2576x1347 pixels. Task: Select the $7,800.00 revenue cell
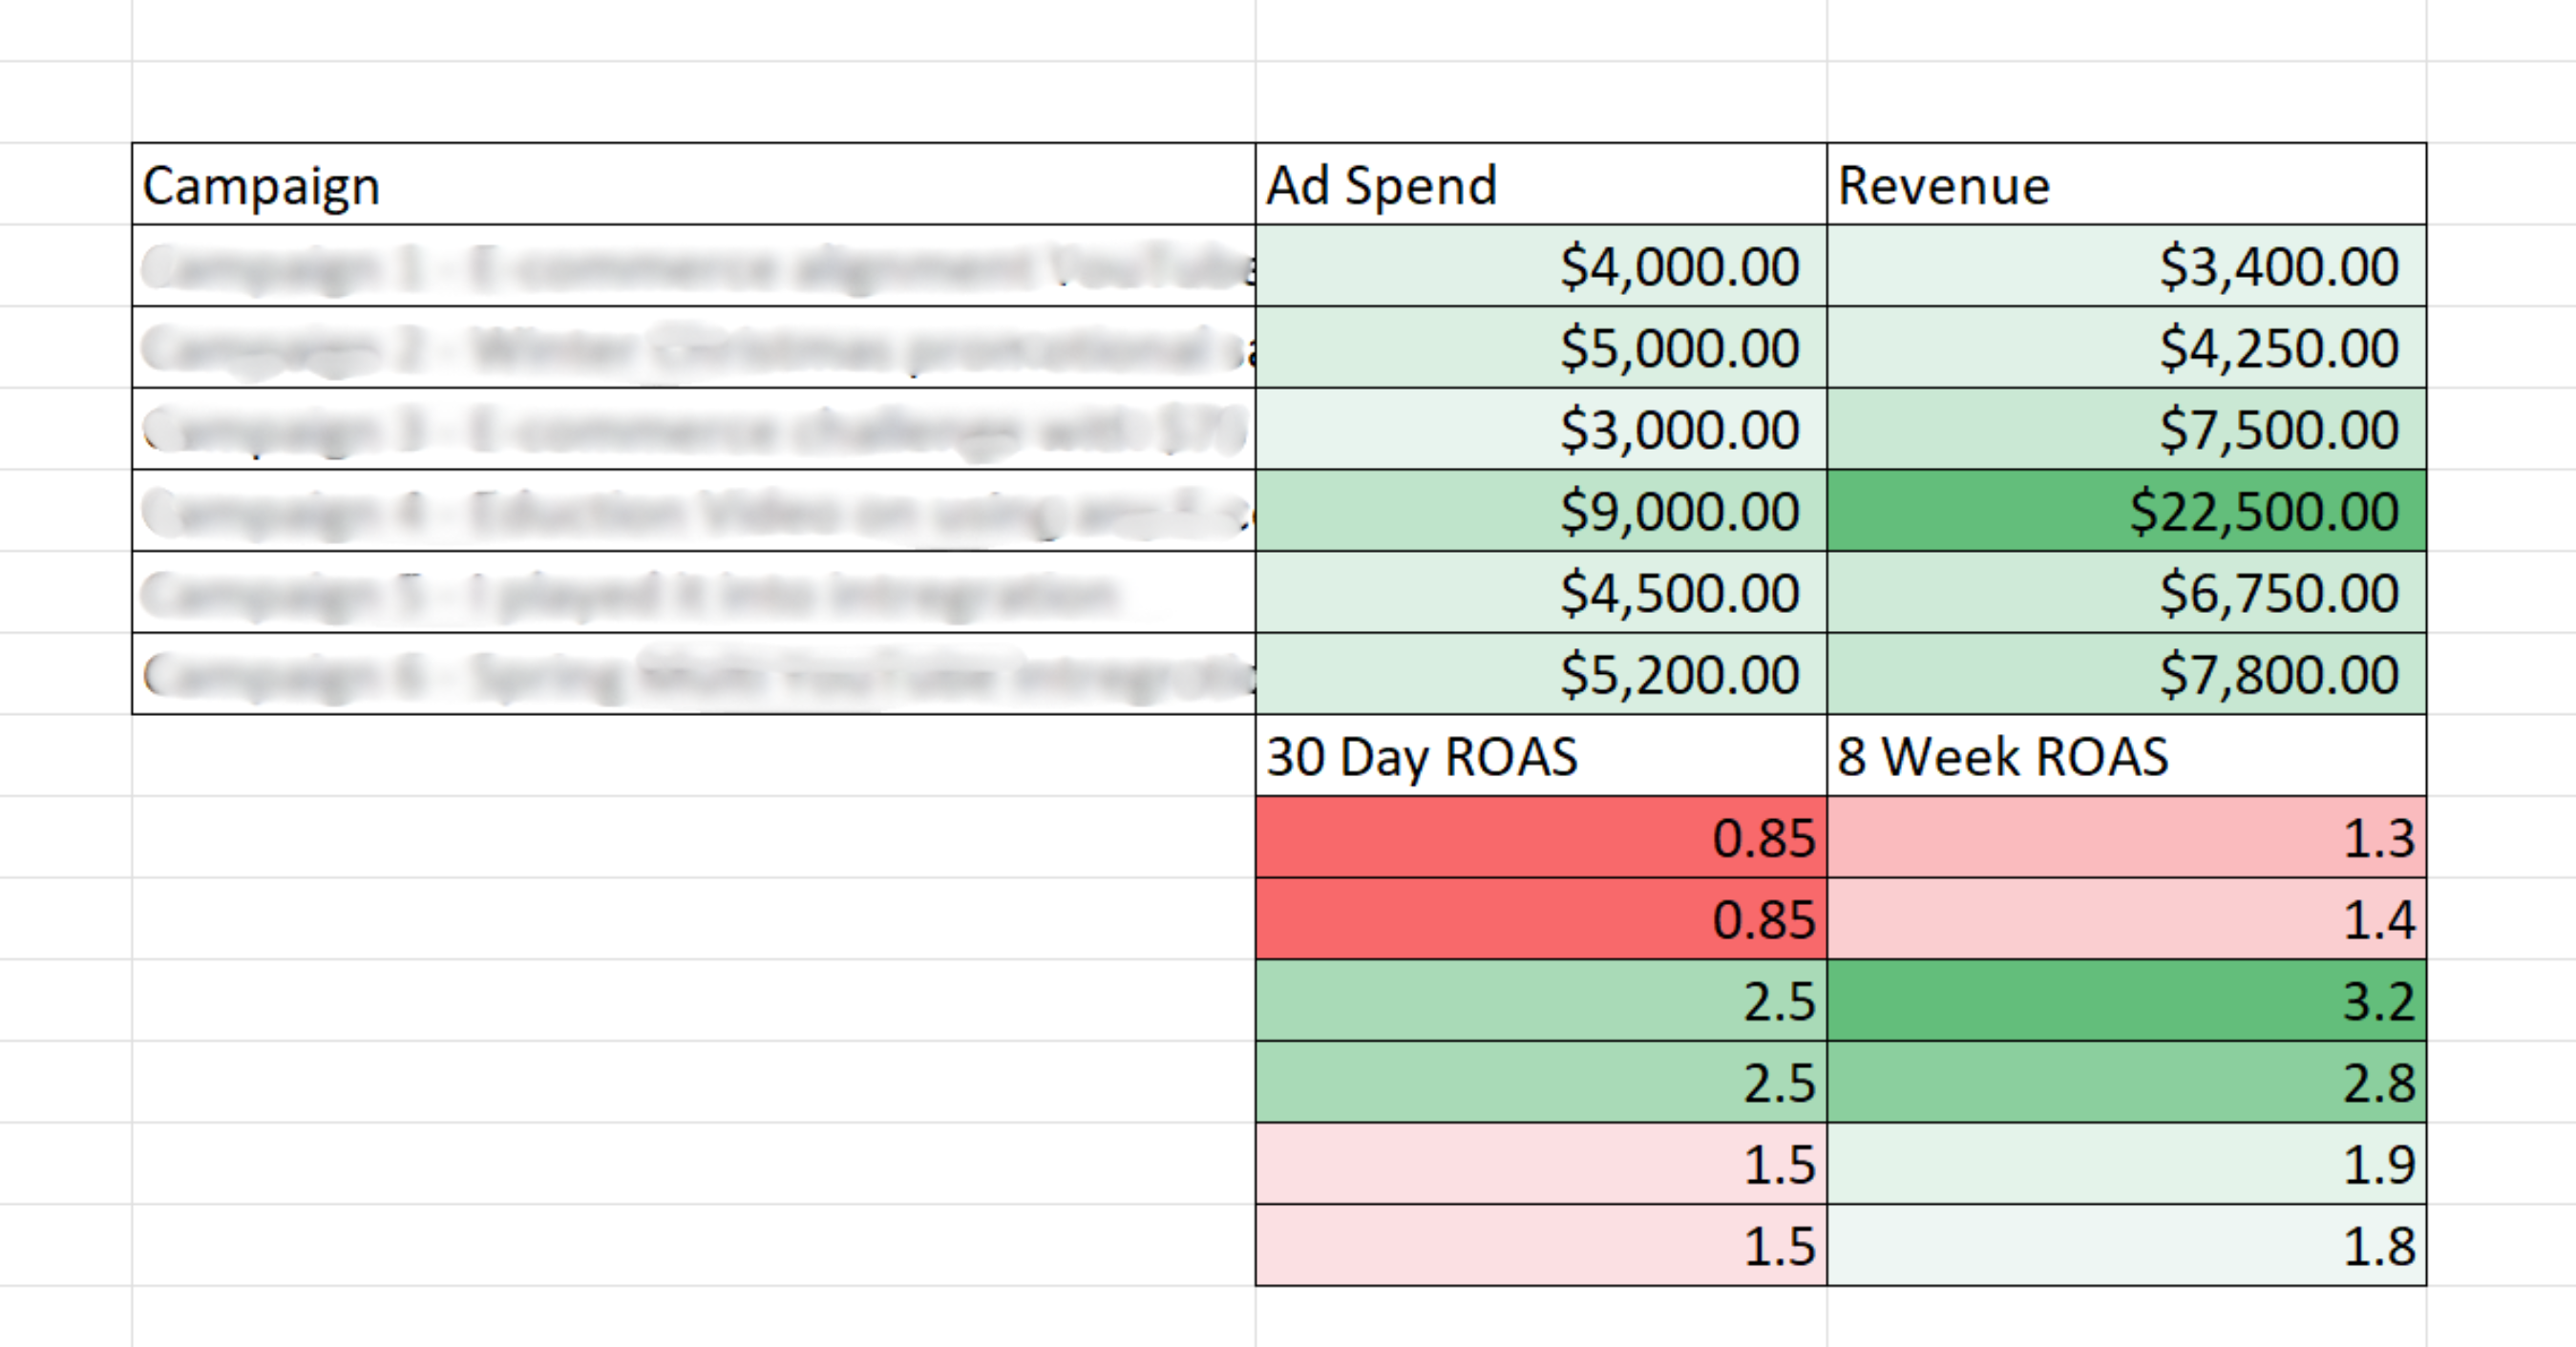2125,674
